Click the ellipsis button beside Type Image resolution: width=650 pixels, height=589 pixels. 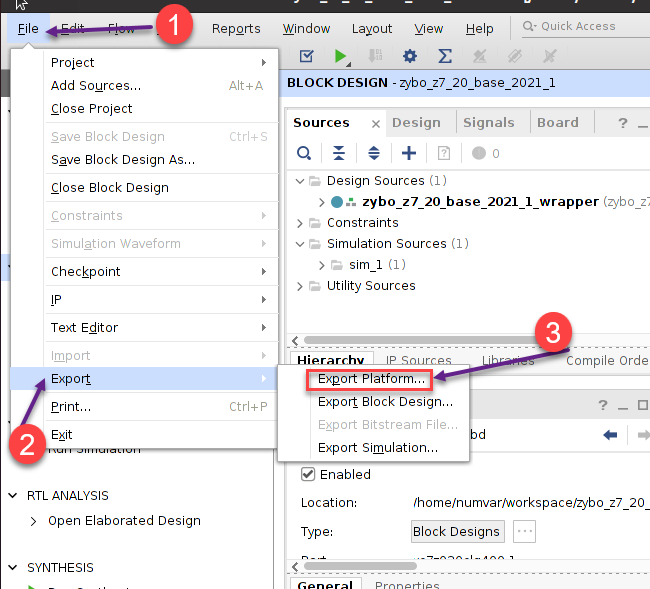point(524,532)
